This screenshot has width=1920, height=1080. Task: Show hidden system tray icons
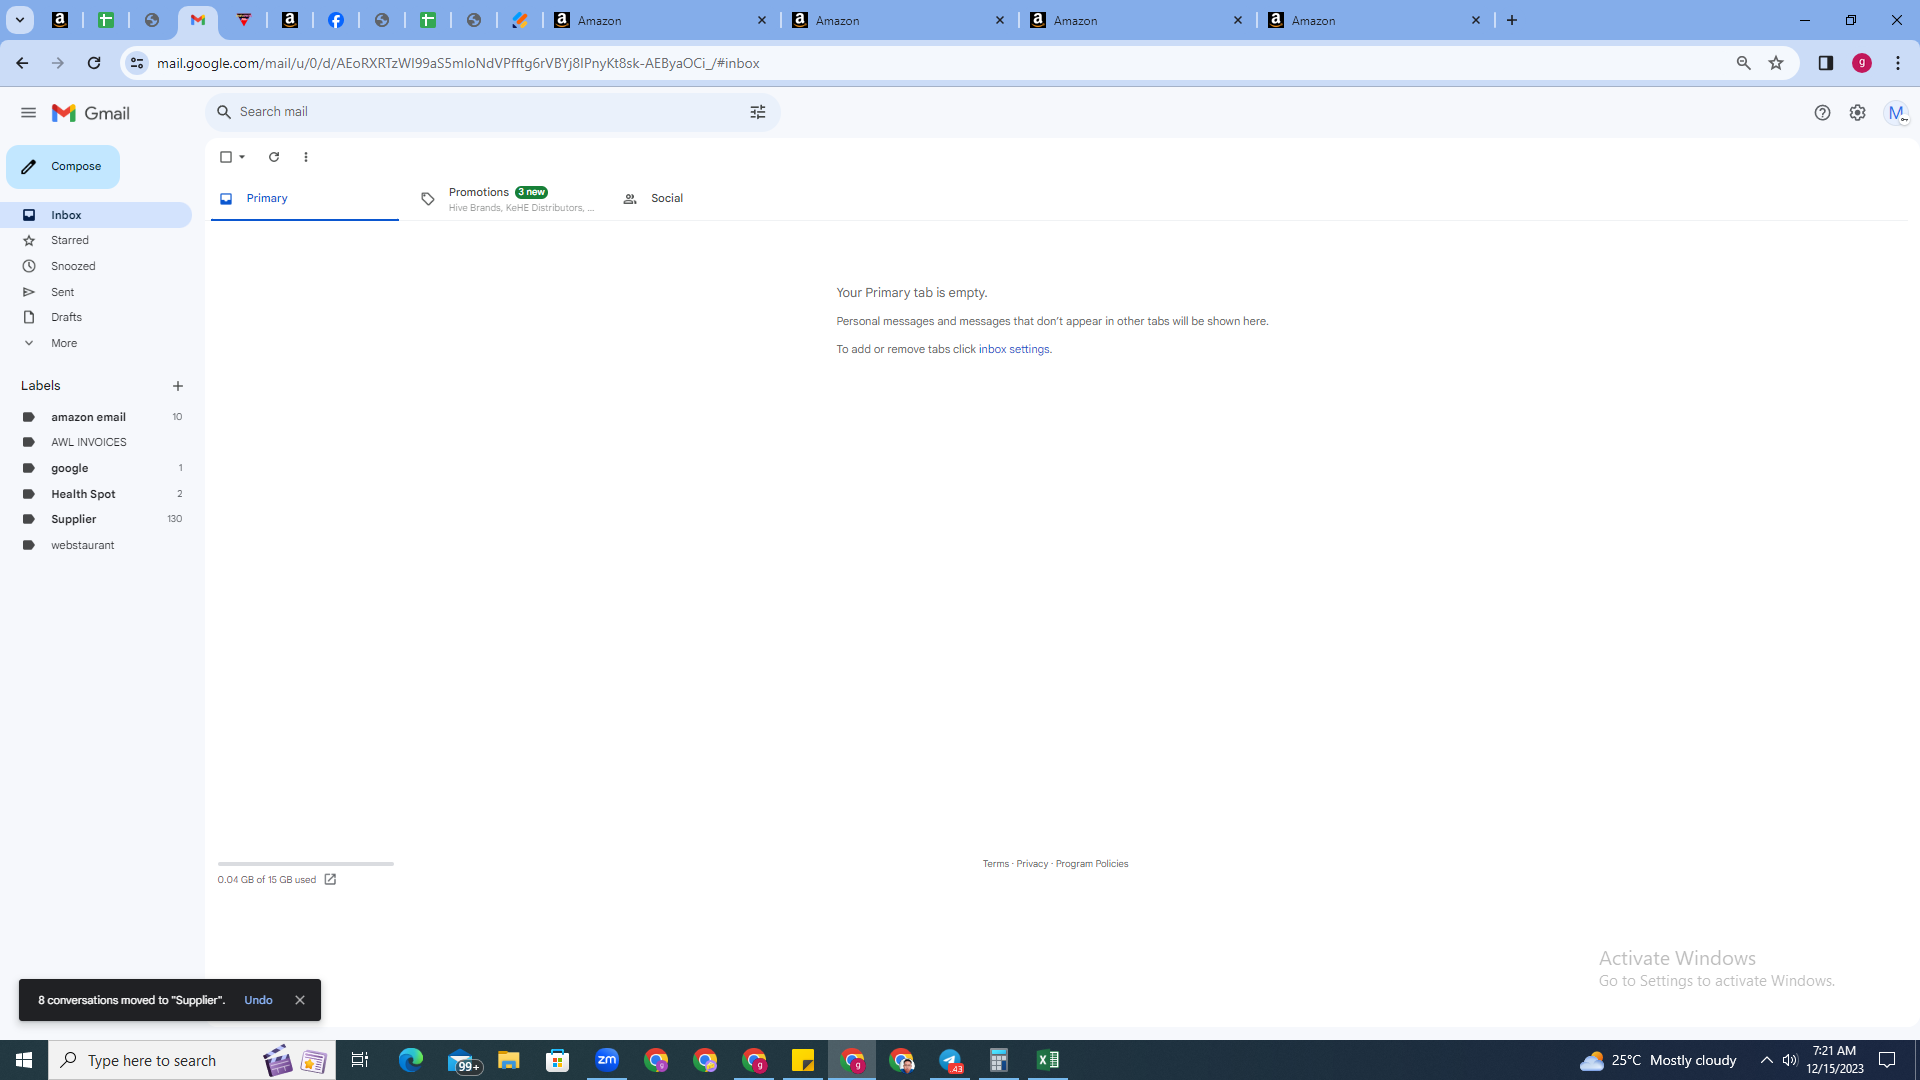1766,1060
